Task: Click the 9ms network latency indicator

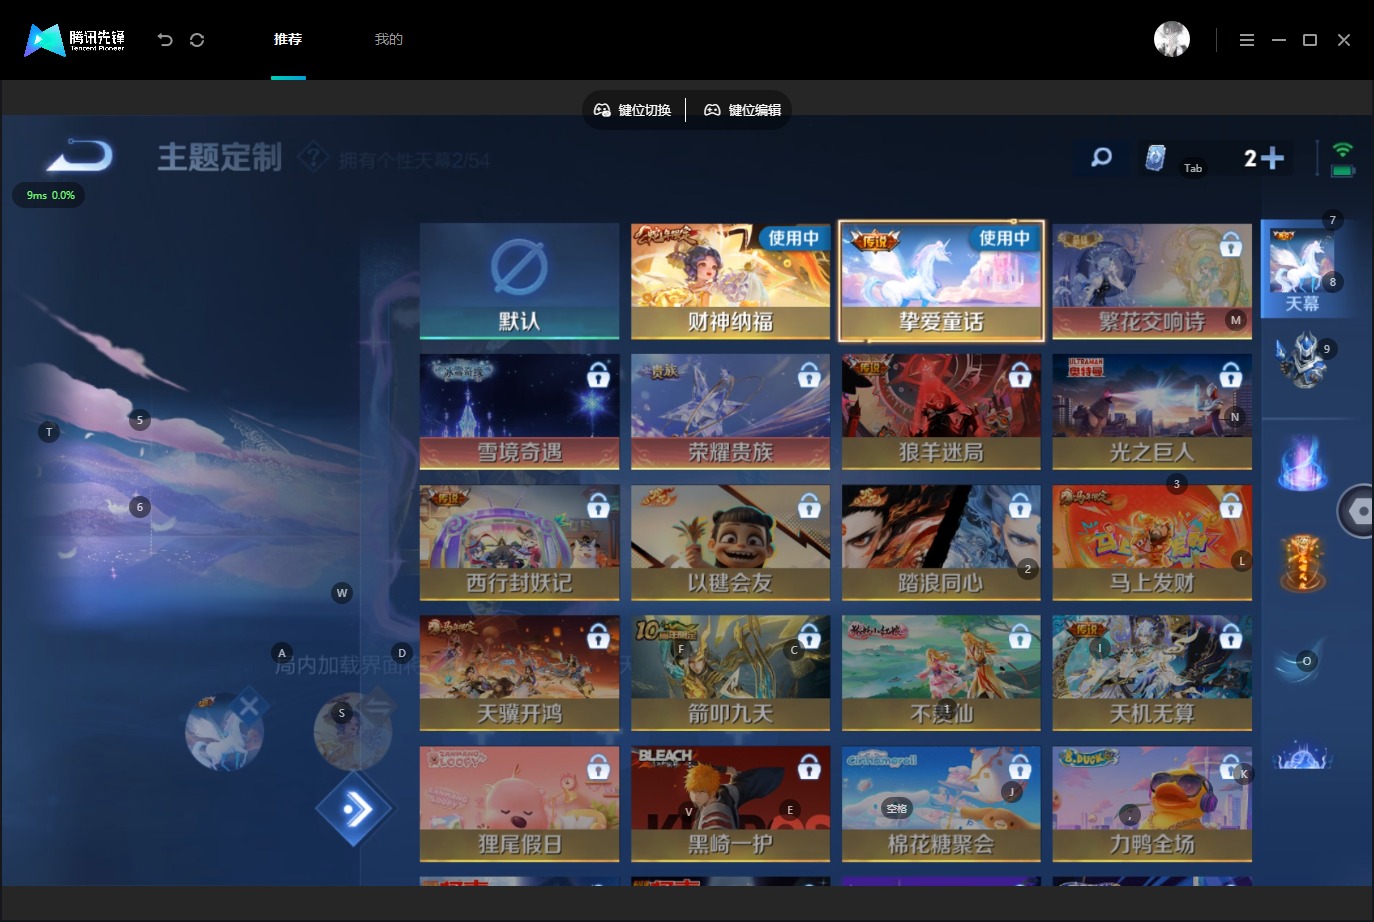Action: pos(50,195)
